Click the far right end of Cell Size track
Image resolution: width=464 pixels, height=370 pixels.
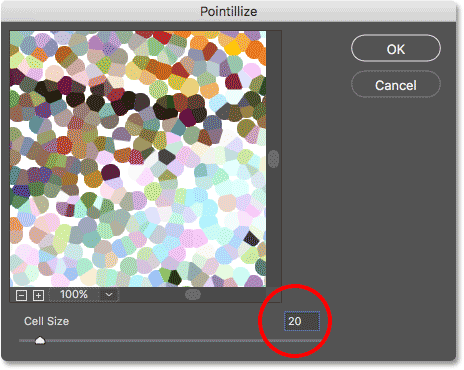tap(320, 341)
